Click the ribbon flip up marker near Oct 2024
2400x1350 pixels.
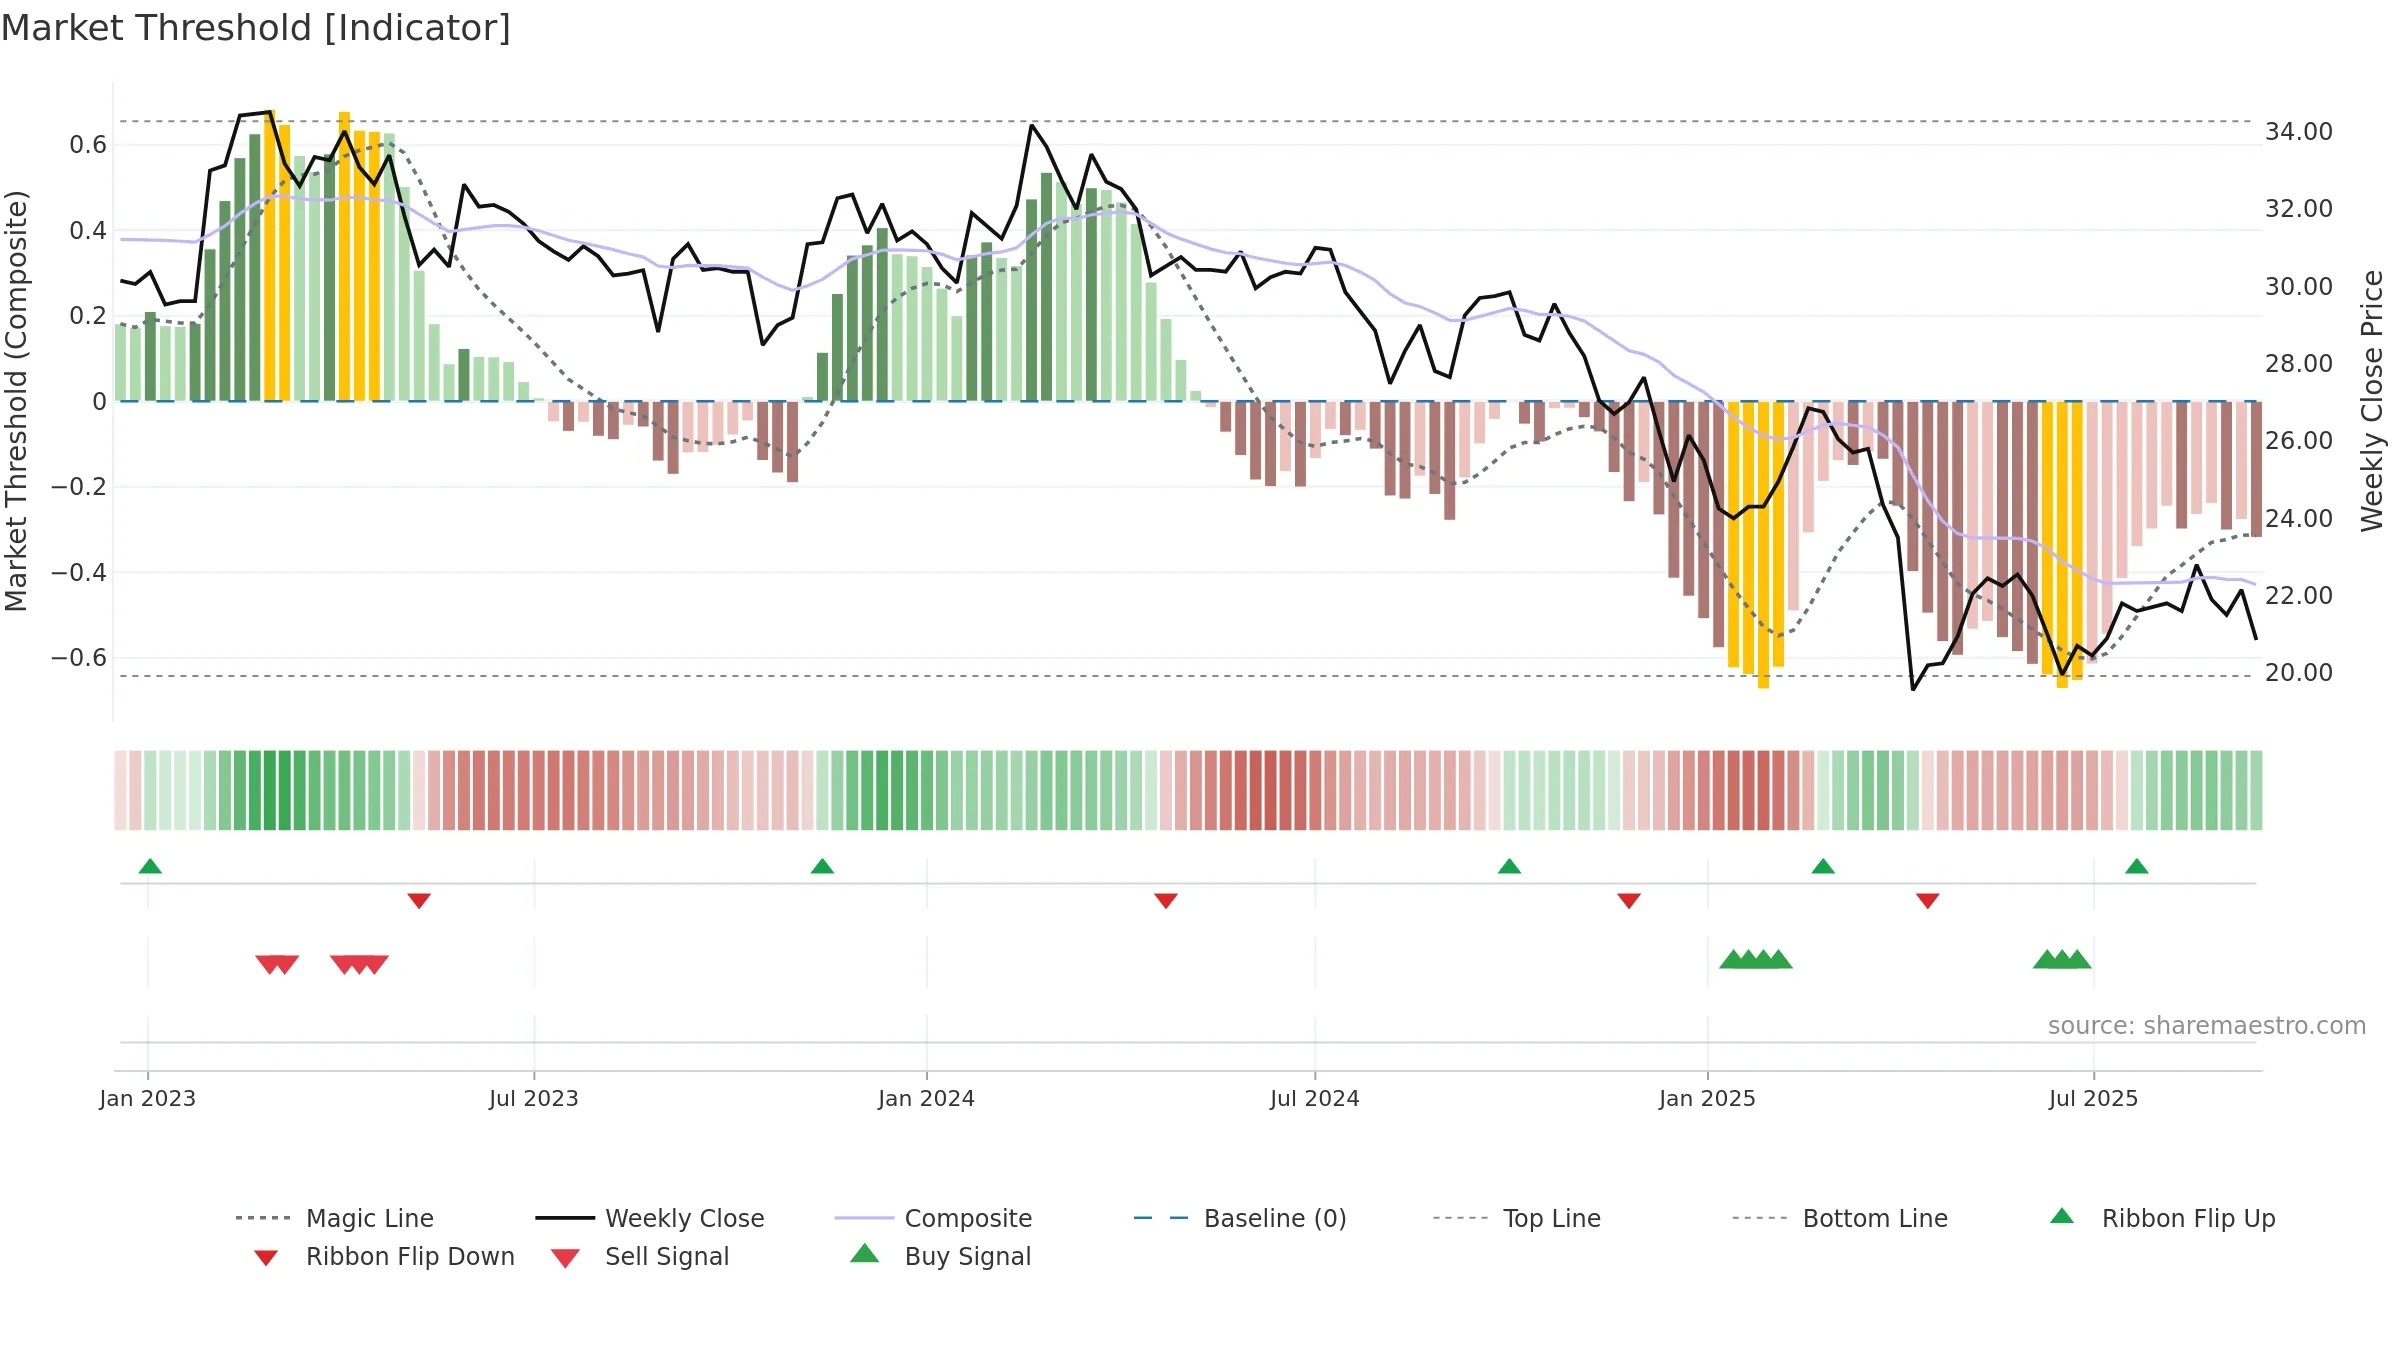point(1509,866)
